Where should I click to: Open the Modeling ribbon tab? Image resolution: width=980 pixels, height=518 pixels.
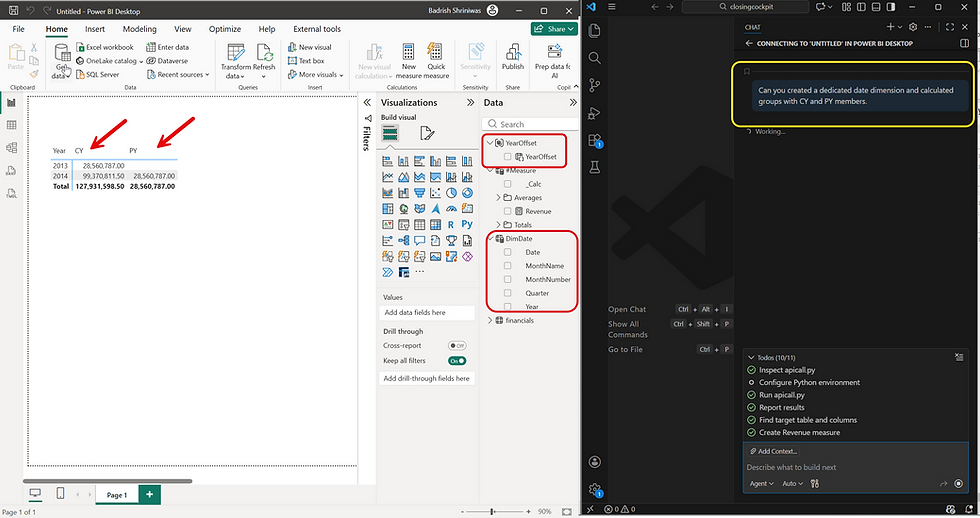click(x=139, y=29)
